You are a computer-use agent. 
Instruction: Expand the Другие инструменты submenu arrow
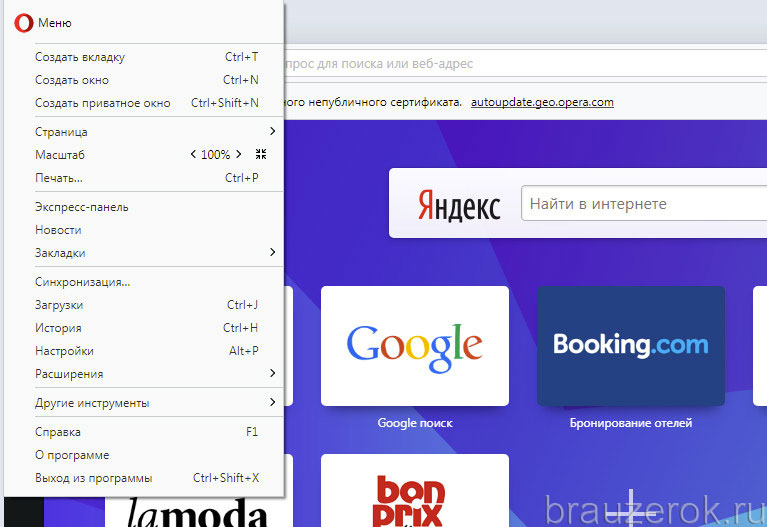(x=272, y=402)
